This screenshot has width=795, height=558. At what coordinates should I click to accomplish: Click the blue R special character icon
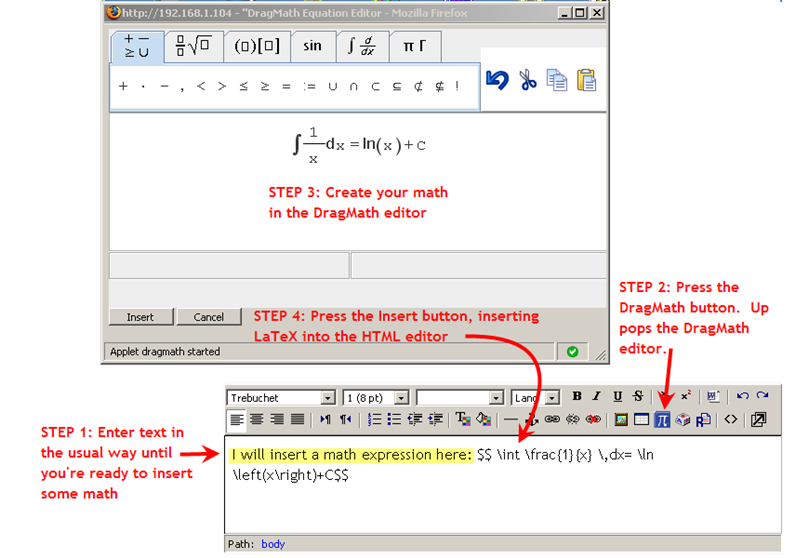pos(703,420)
